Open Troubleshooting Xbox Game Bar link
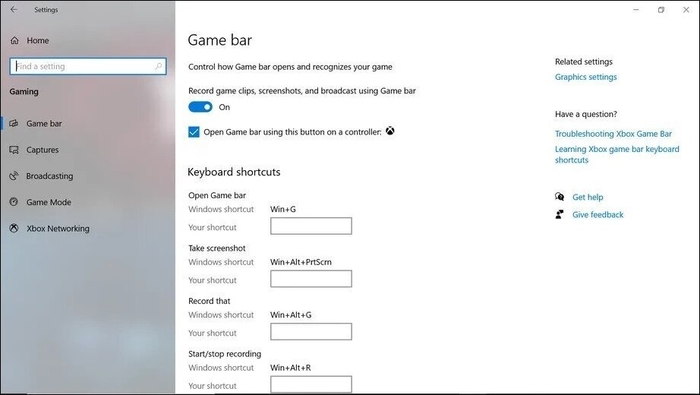Viewport: 700px width, 395px height. click(x=613, y=134)
